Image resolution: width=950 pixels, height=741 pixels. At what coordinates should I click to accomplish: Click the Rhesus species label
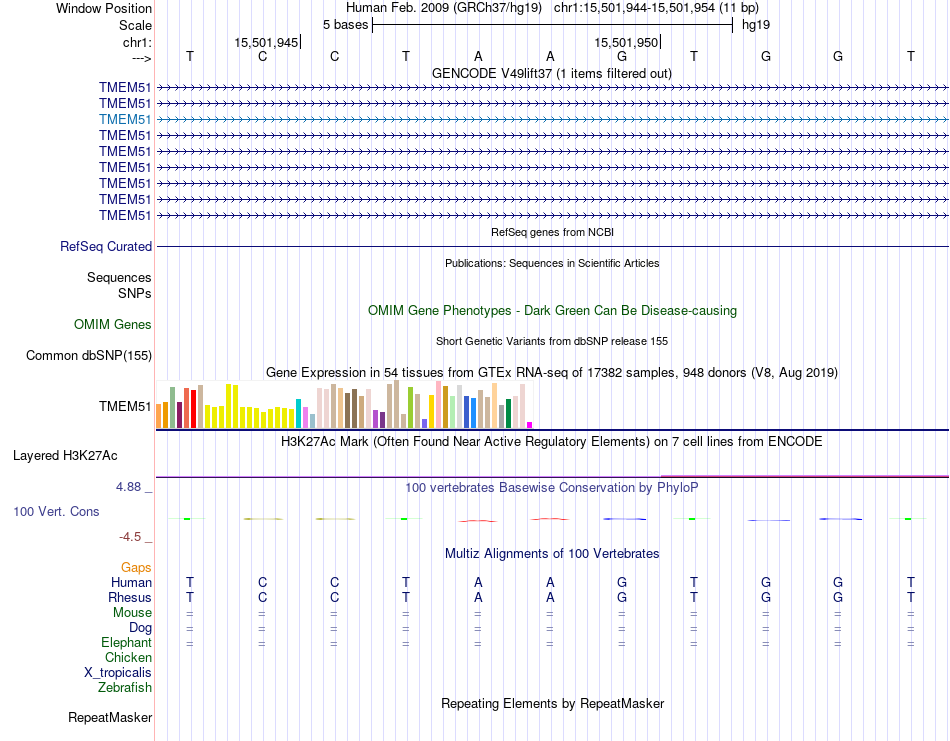tap(130, 597)
